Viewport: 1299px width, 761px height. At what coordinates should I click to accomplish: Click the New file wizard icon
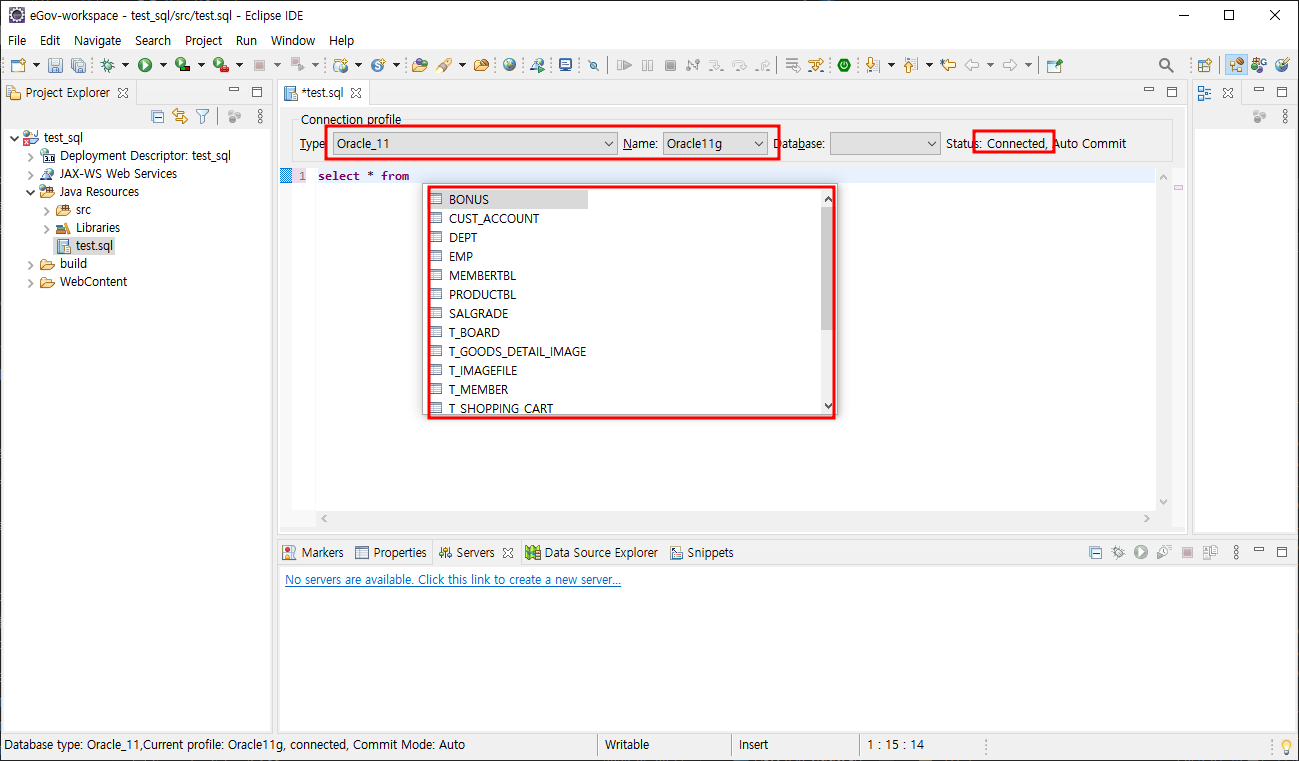pos(18,65)
